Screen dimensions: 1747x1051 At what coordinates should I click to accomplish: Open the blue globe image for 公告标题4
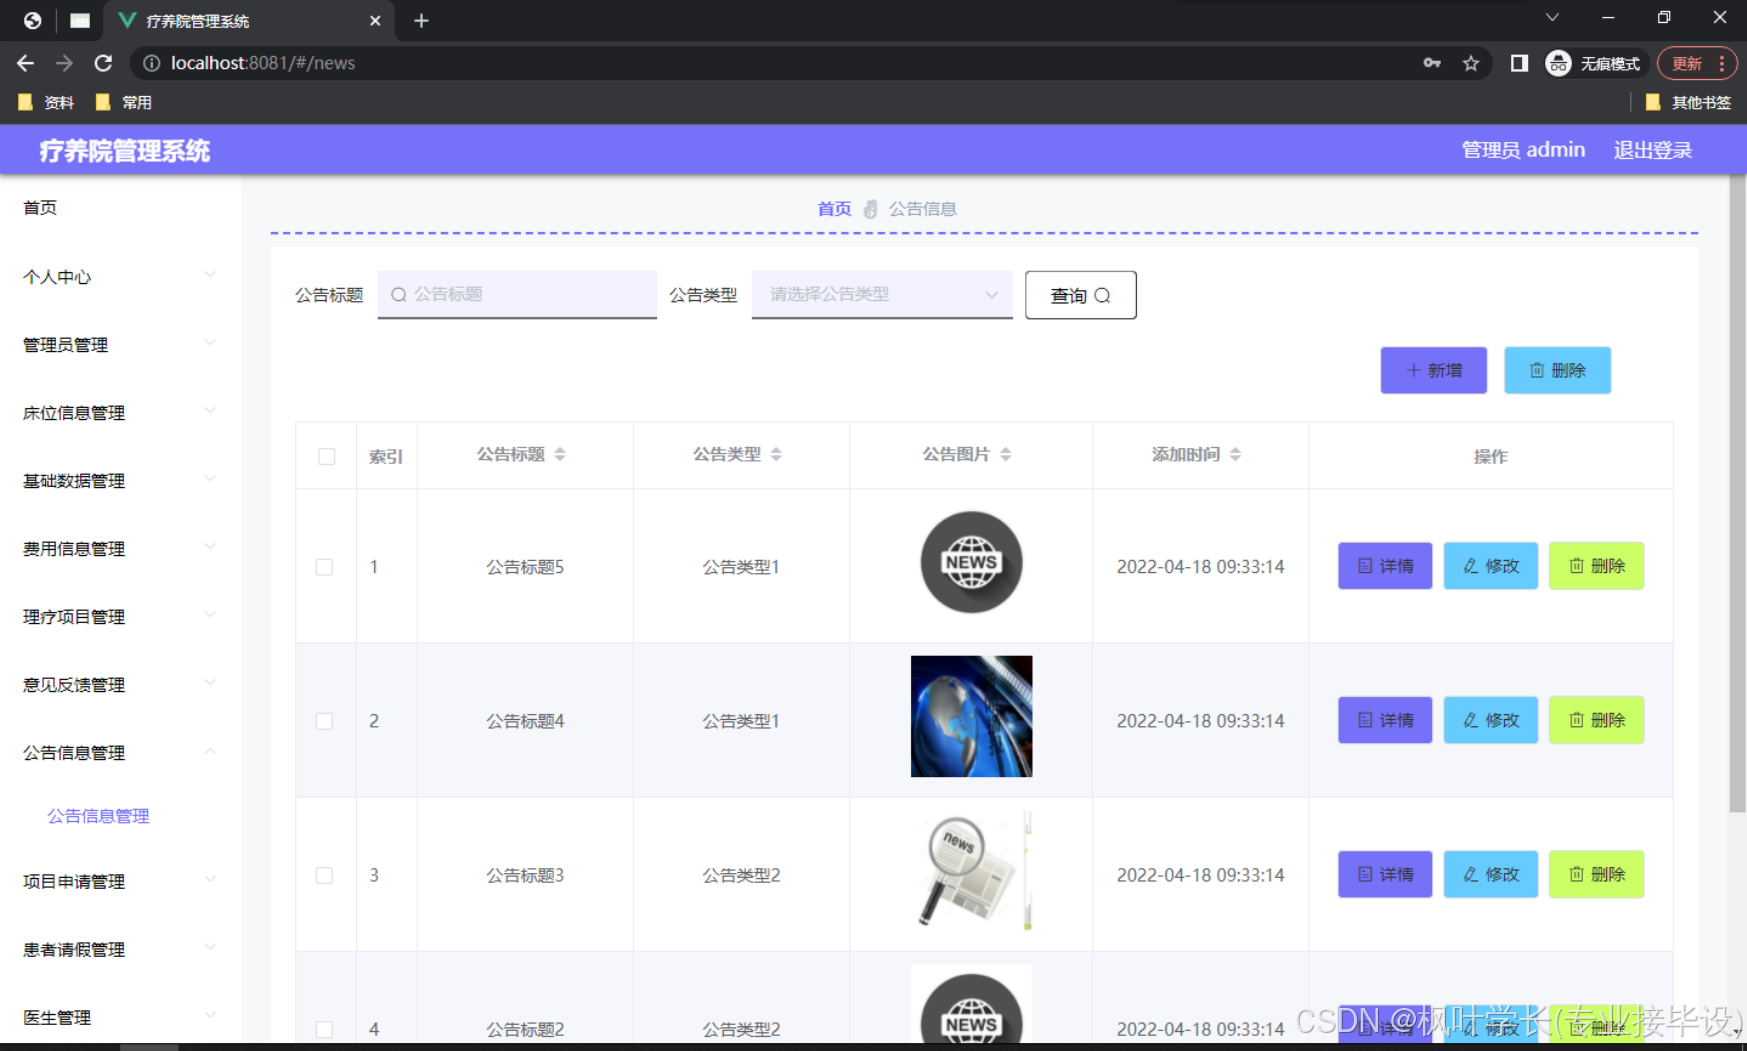pyautogui.click(x=971, y=716)
